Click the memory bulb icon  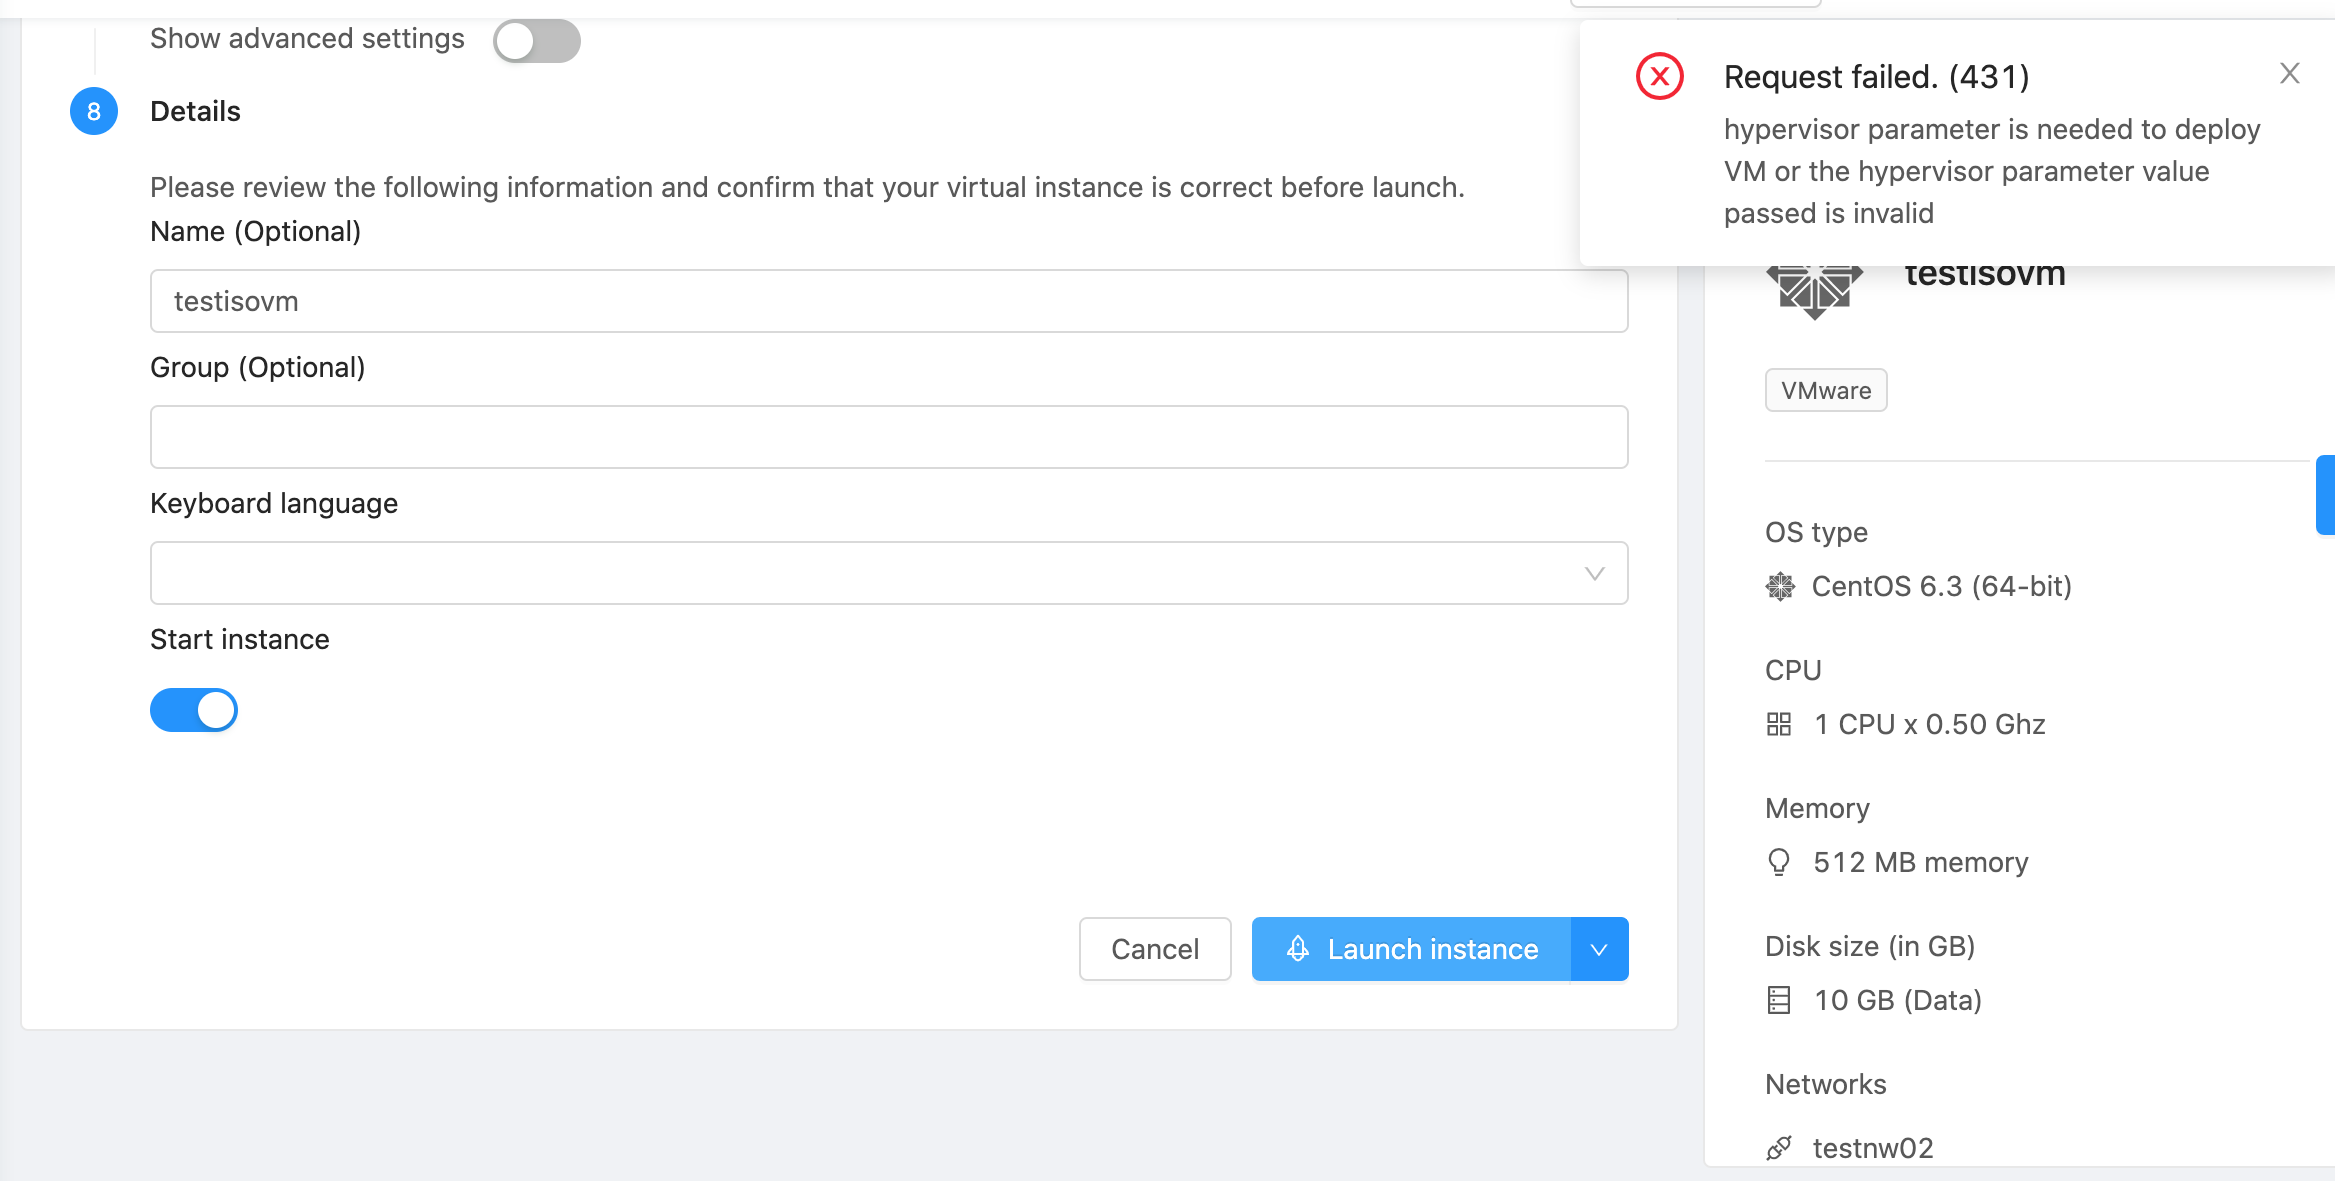tap(1779, 862)
